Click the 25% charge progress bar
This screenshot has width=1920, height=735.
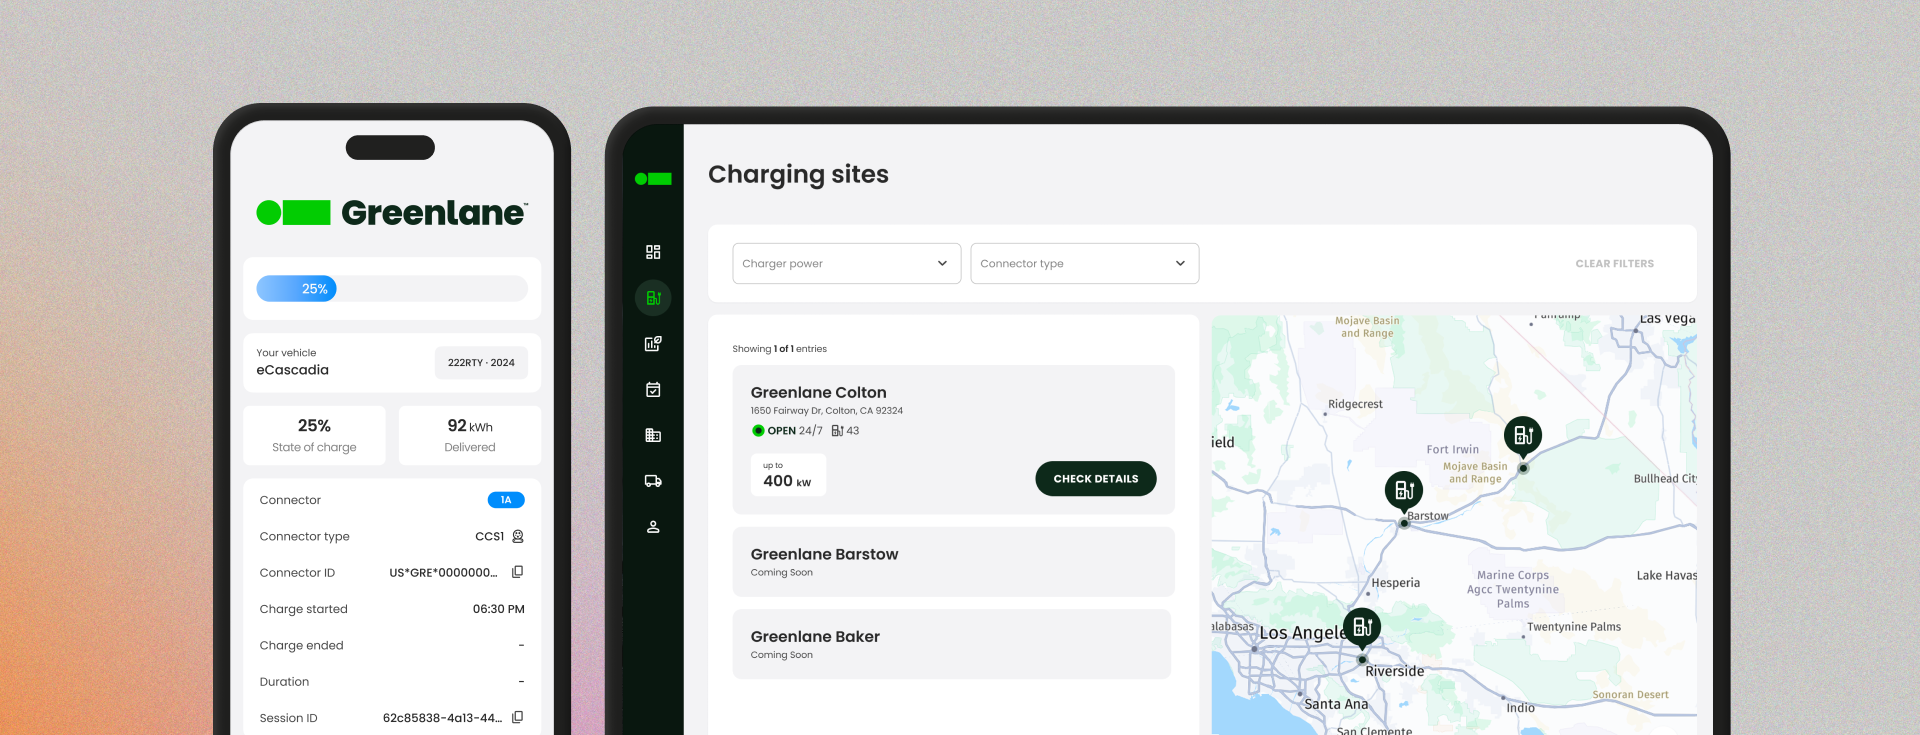(392, 289)
